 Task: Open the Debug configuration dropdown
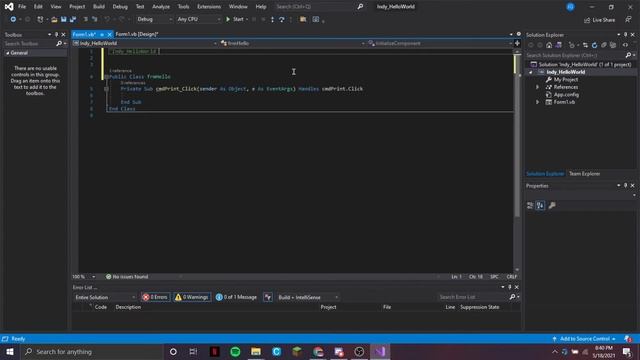tap(154, 19)
